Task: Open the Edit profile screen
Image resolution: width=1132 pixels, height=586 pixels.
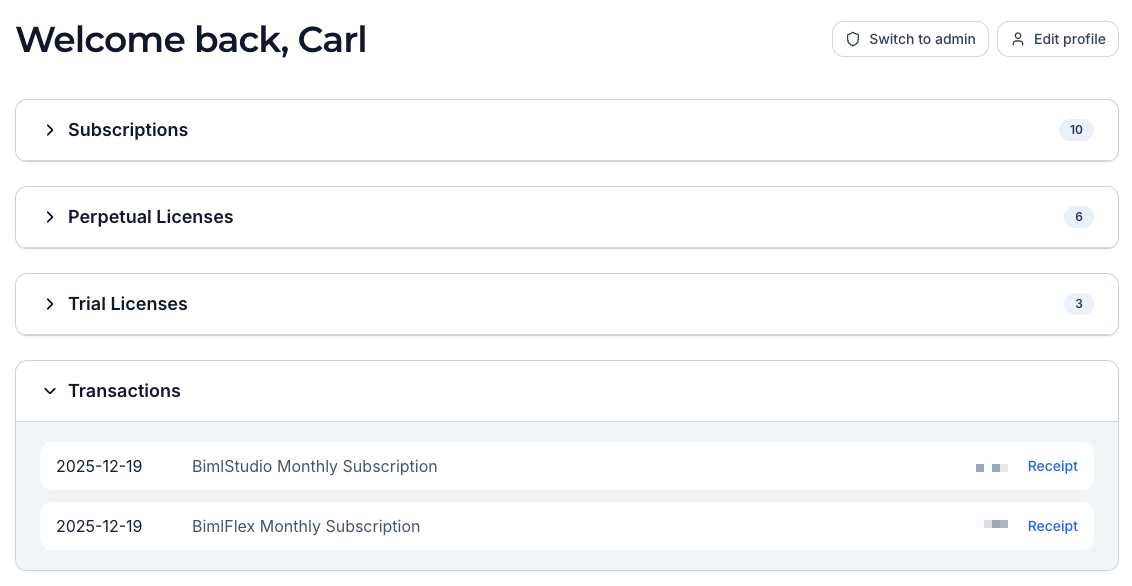Action: coord(1057,39)
